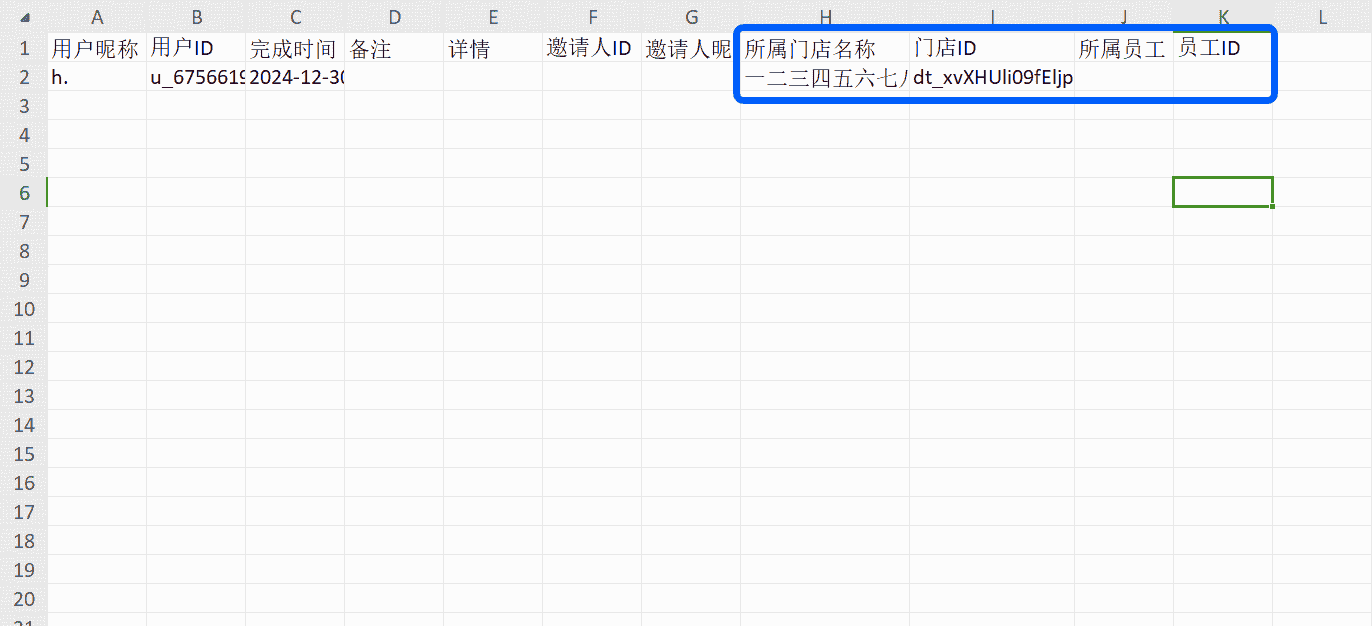
Task: Click the 用户昵称 header cell
Action: pyautogui.click(x=97, y=48)
